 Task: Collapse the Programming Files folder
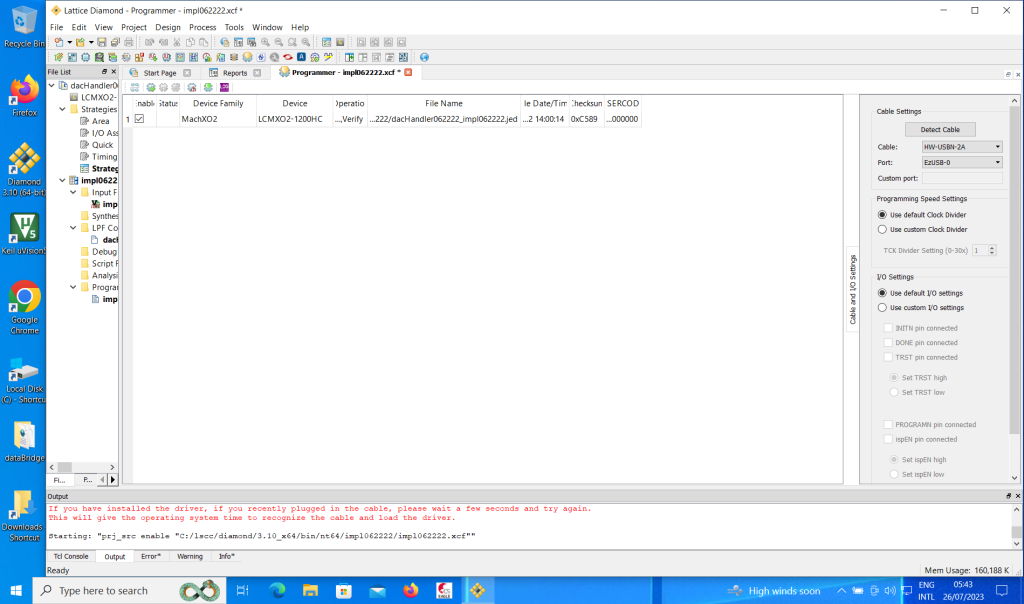(x=74, y=287)
